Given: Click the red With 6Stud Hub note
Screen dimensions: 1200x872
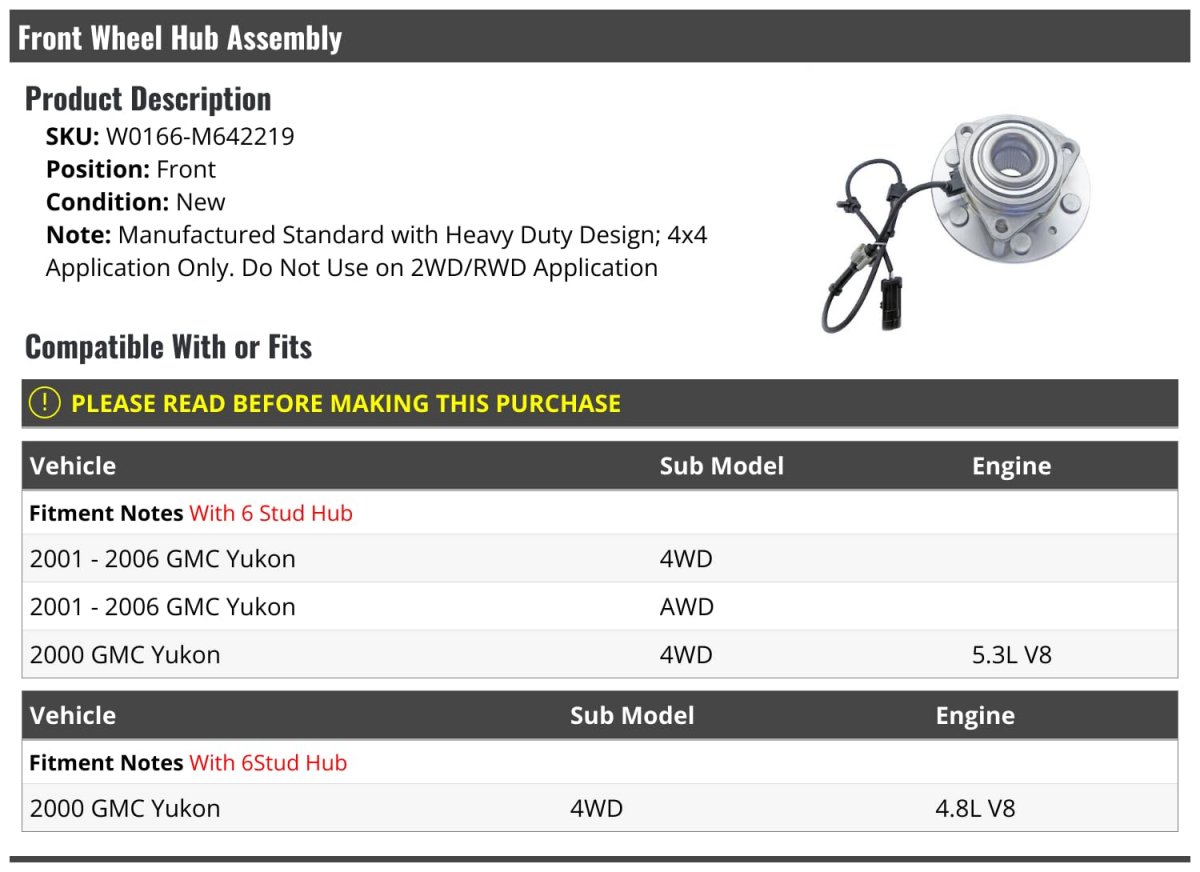Looking at the screenshot, I should click(268, 763).
